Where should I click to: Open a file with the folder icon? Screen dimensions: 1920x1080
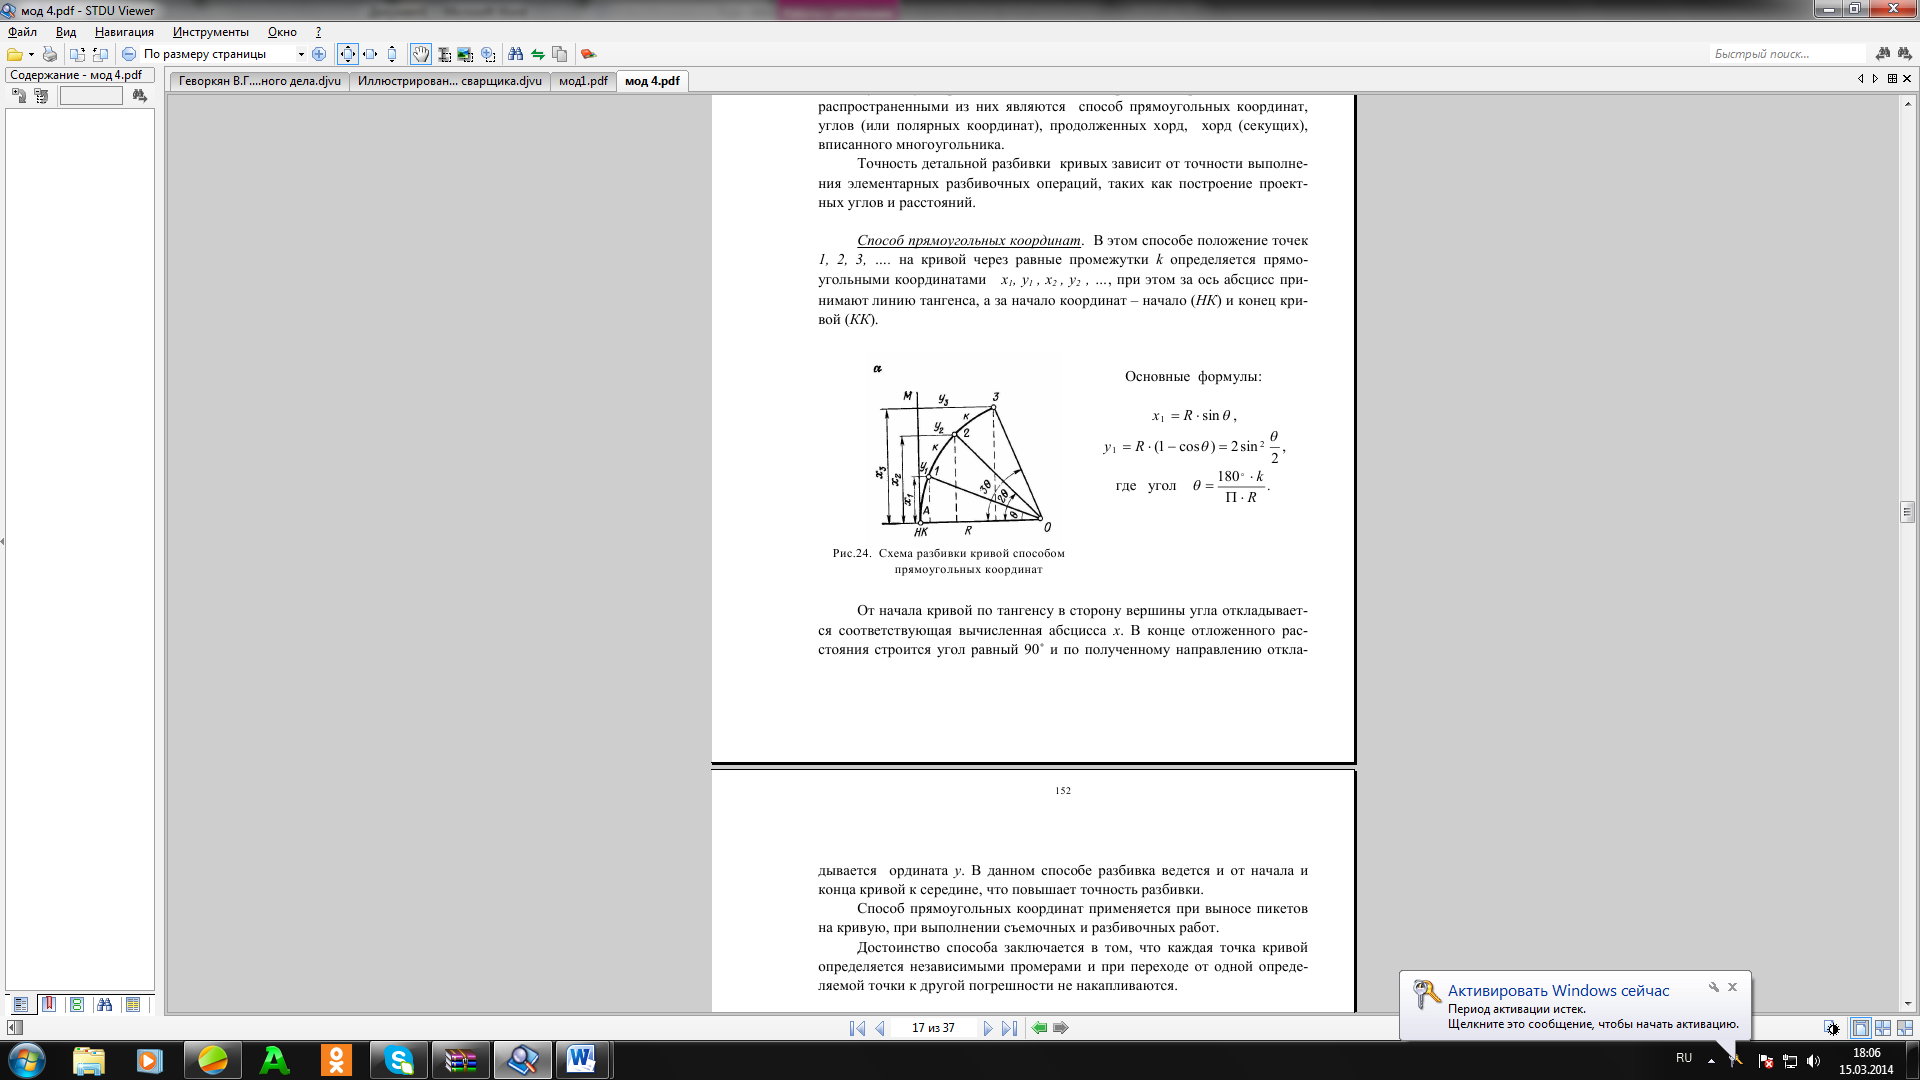[x=15, y=54]
